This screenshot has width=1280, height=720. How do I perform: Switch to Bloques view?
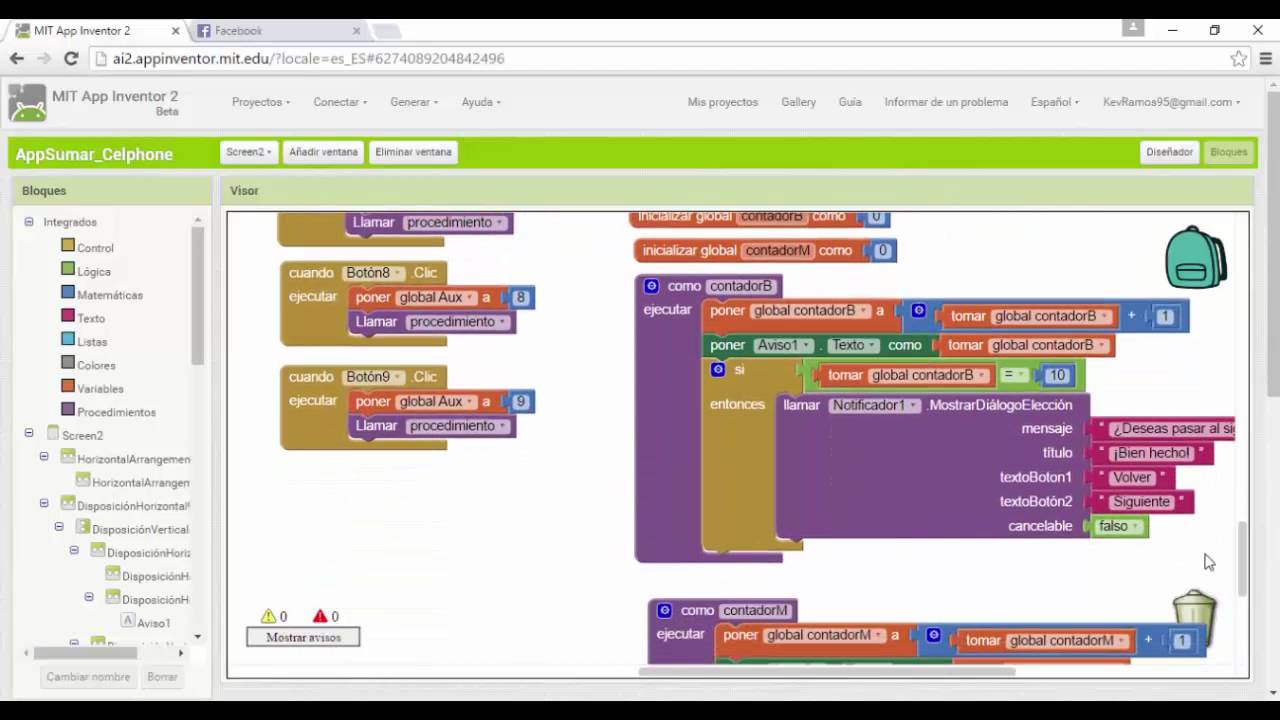(1229, 152)
